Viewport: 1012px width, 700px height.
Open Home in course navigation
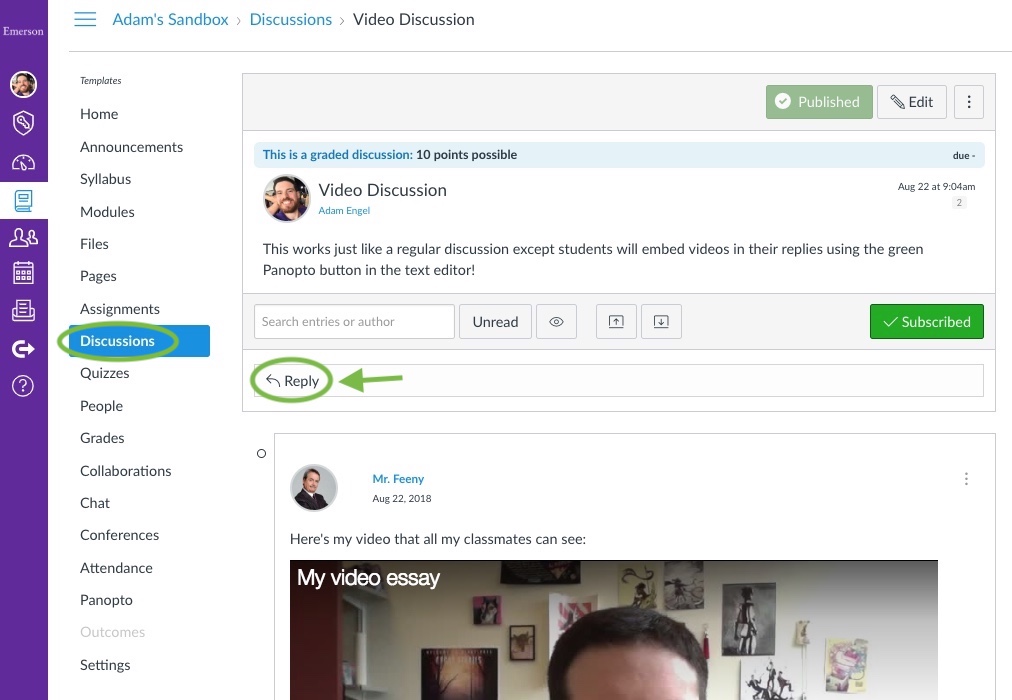point(99,114)
